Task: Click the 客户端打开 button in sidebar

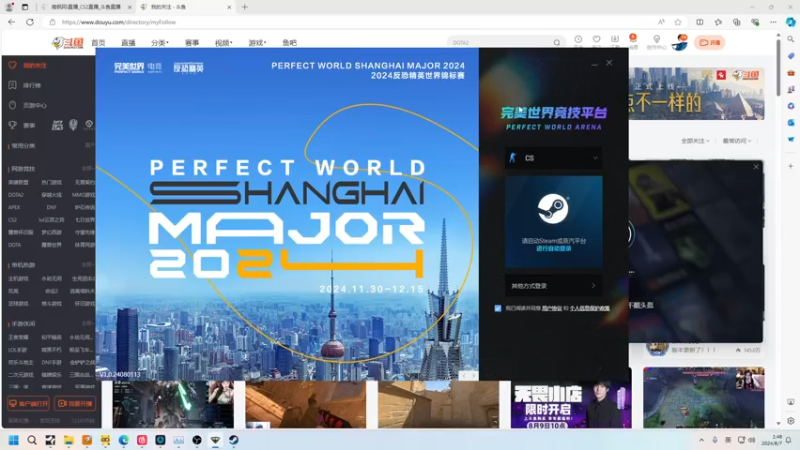Action: [29, 404]
